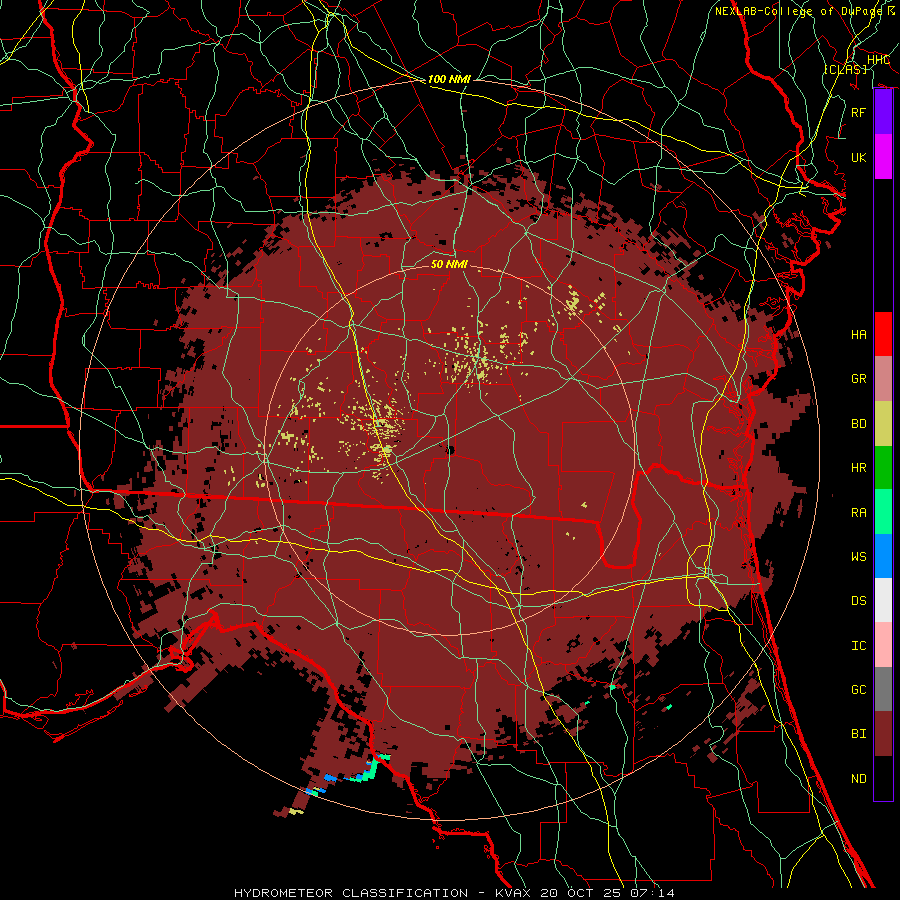Click the GC legend label
900x900 pixels.
pos(859,690)
